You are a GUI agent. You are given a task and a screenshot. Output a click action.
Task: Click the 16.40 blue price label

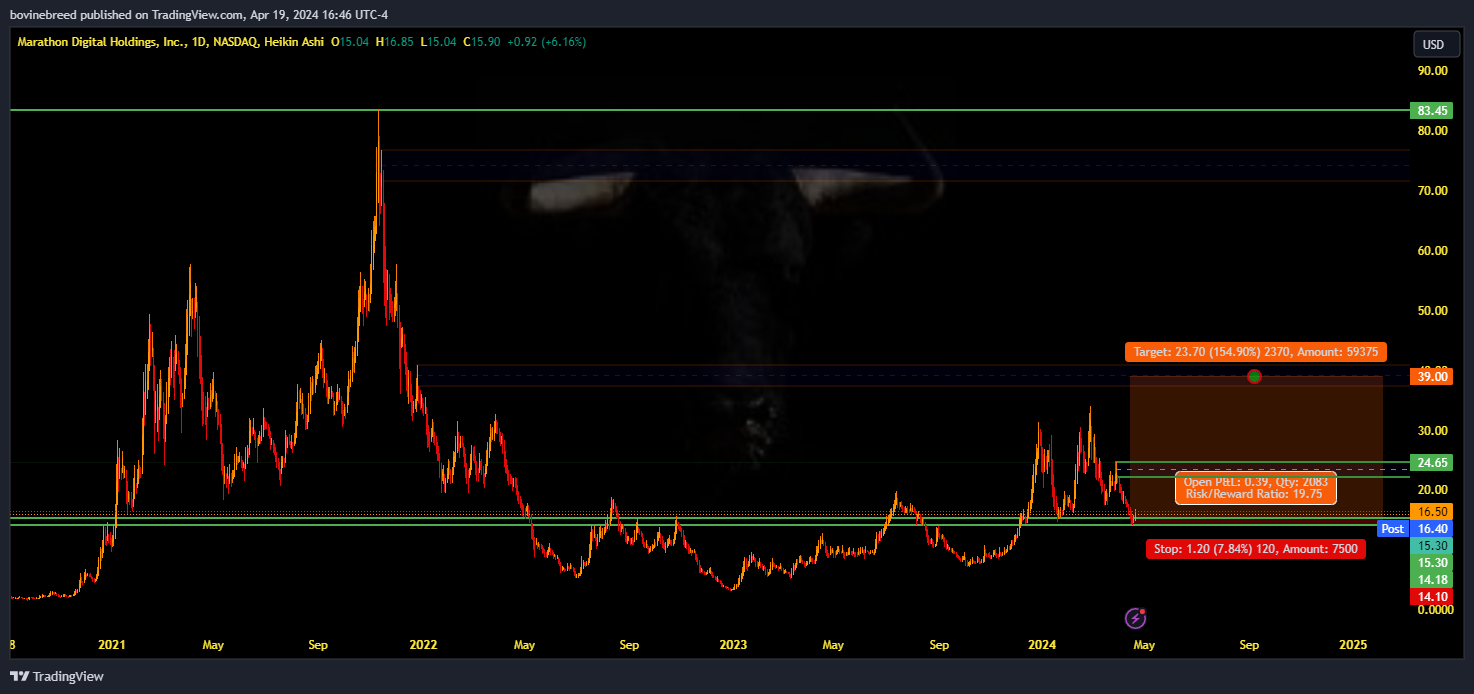[1433, 528]
